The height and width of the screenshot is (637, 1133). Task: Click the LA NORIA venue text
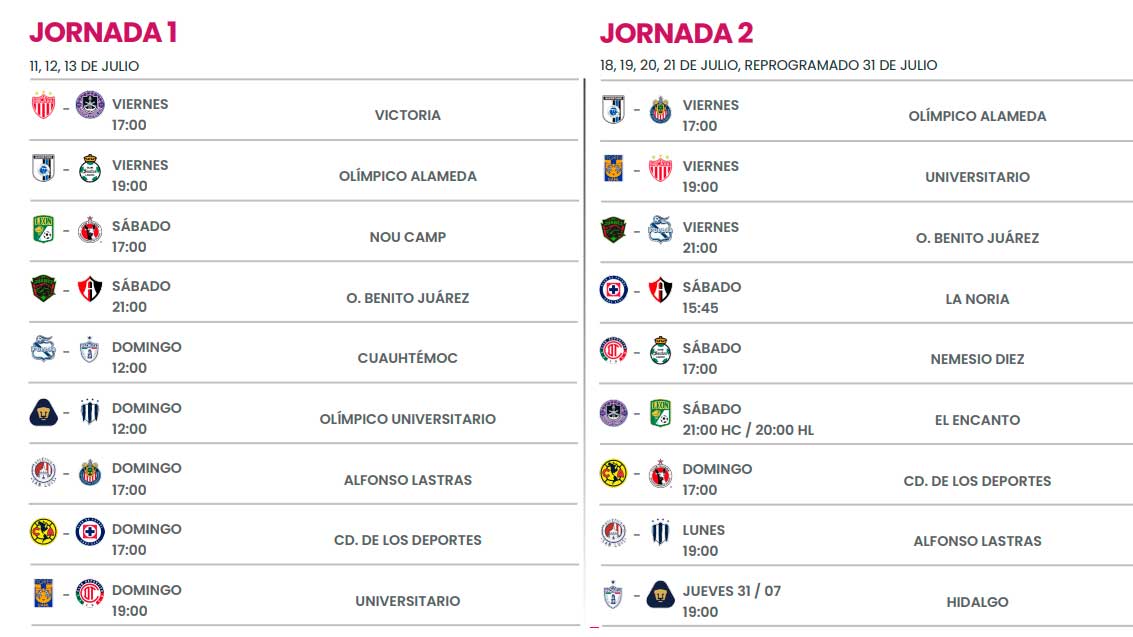coord(976,299)
